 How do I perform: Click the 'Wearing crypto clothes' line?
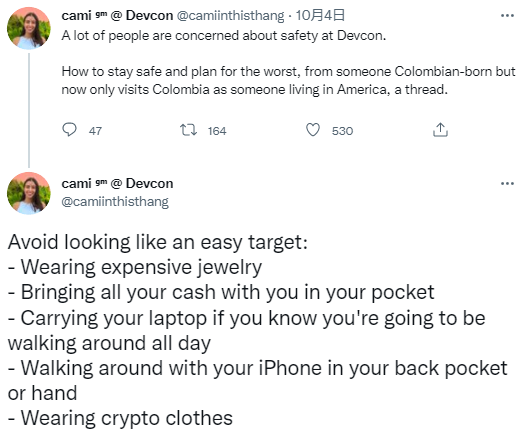120,418
